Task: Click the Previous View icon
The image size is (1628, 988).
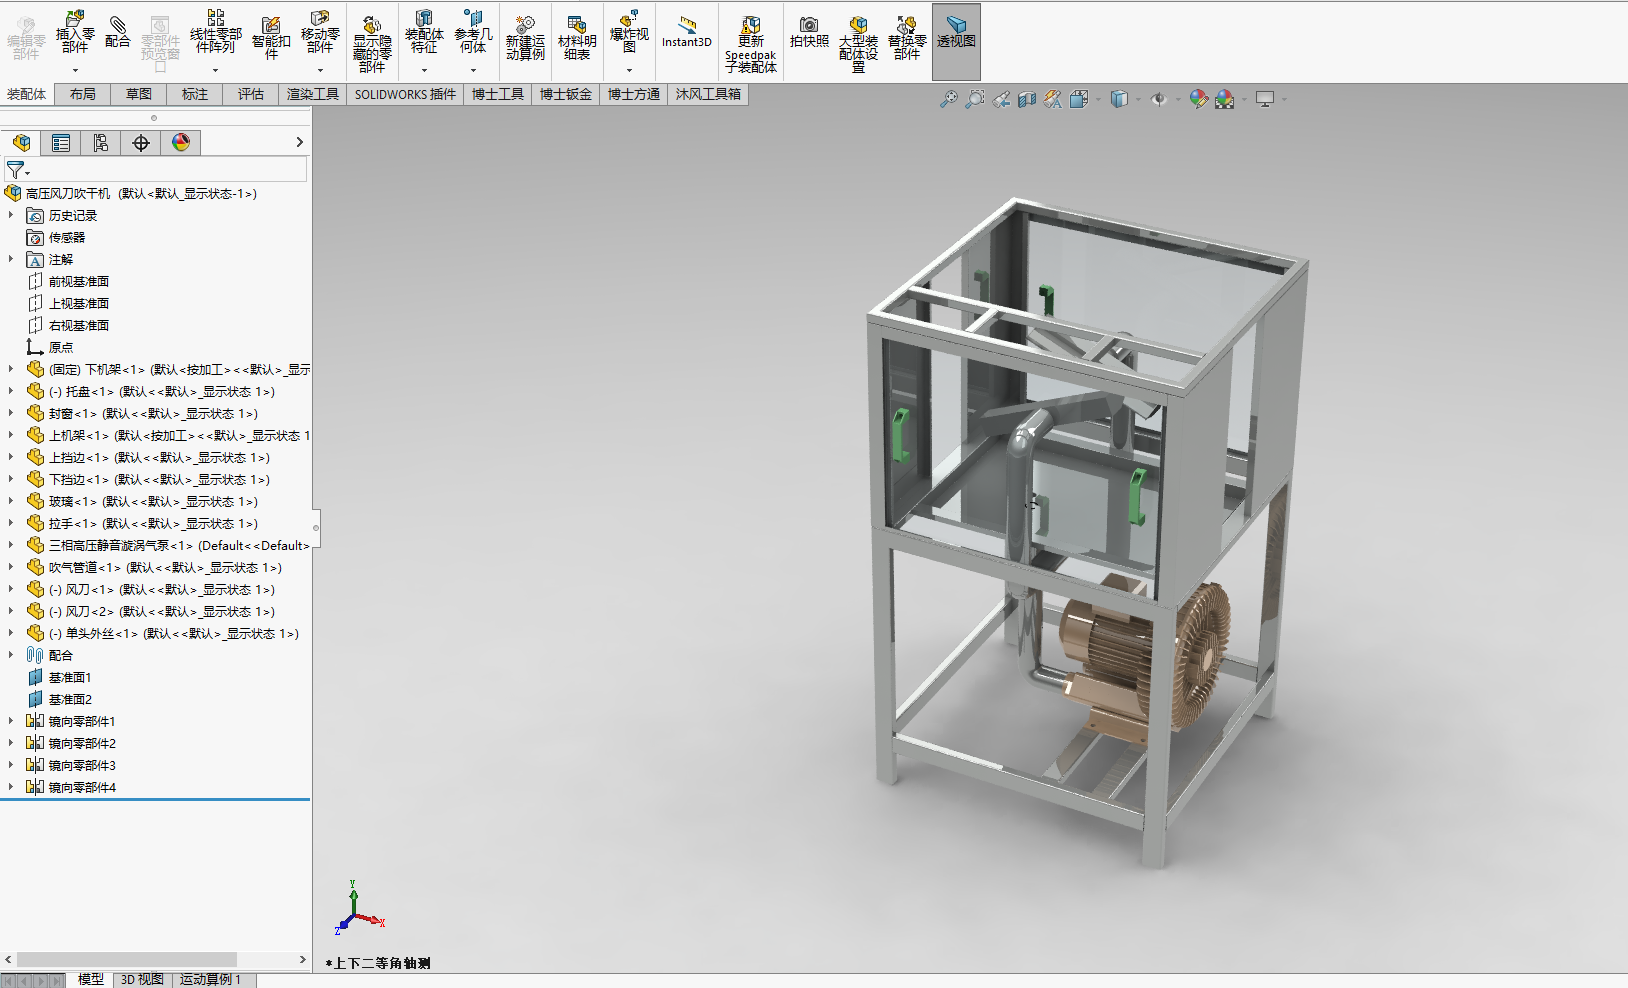Action: point(1000,99)
